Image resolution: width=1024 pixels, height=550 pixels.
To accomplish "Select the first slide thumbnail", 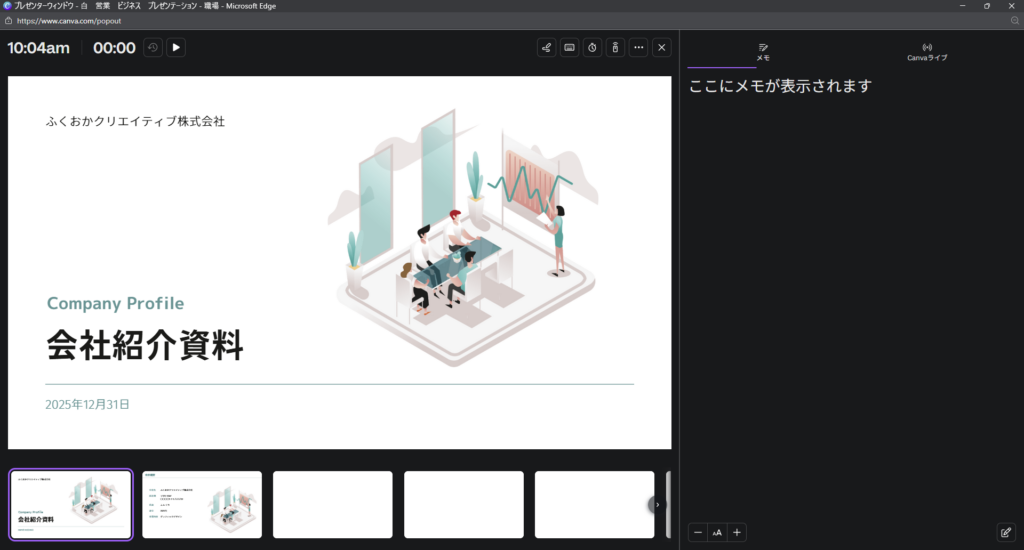I will click(71, 505).
